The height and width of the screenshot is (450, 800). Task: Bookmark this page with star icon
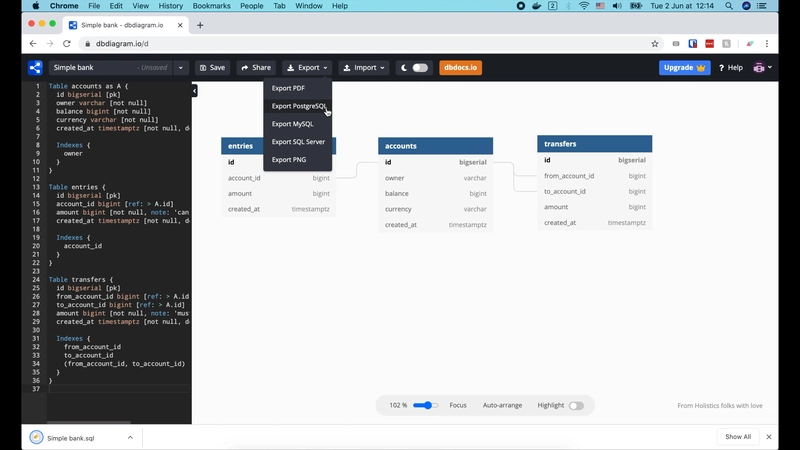[655, 44]
